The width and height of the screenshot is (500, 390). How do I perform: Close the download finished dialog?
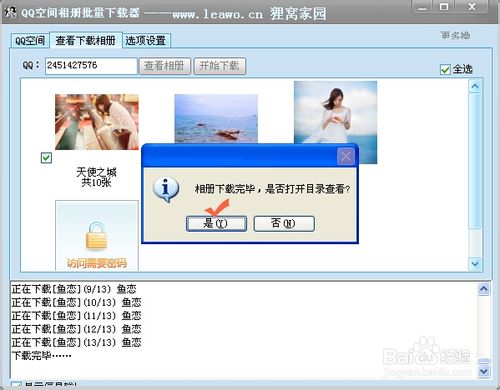[346, 156]
